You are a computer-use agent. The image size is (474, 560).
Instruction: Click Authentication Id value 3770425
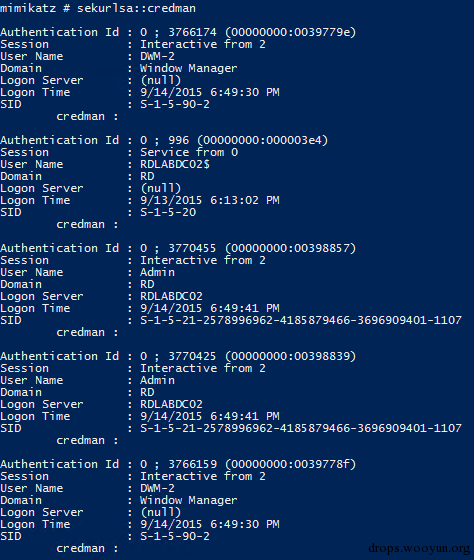pos(192,356)
